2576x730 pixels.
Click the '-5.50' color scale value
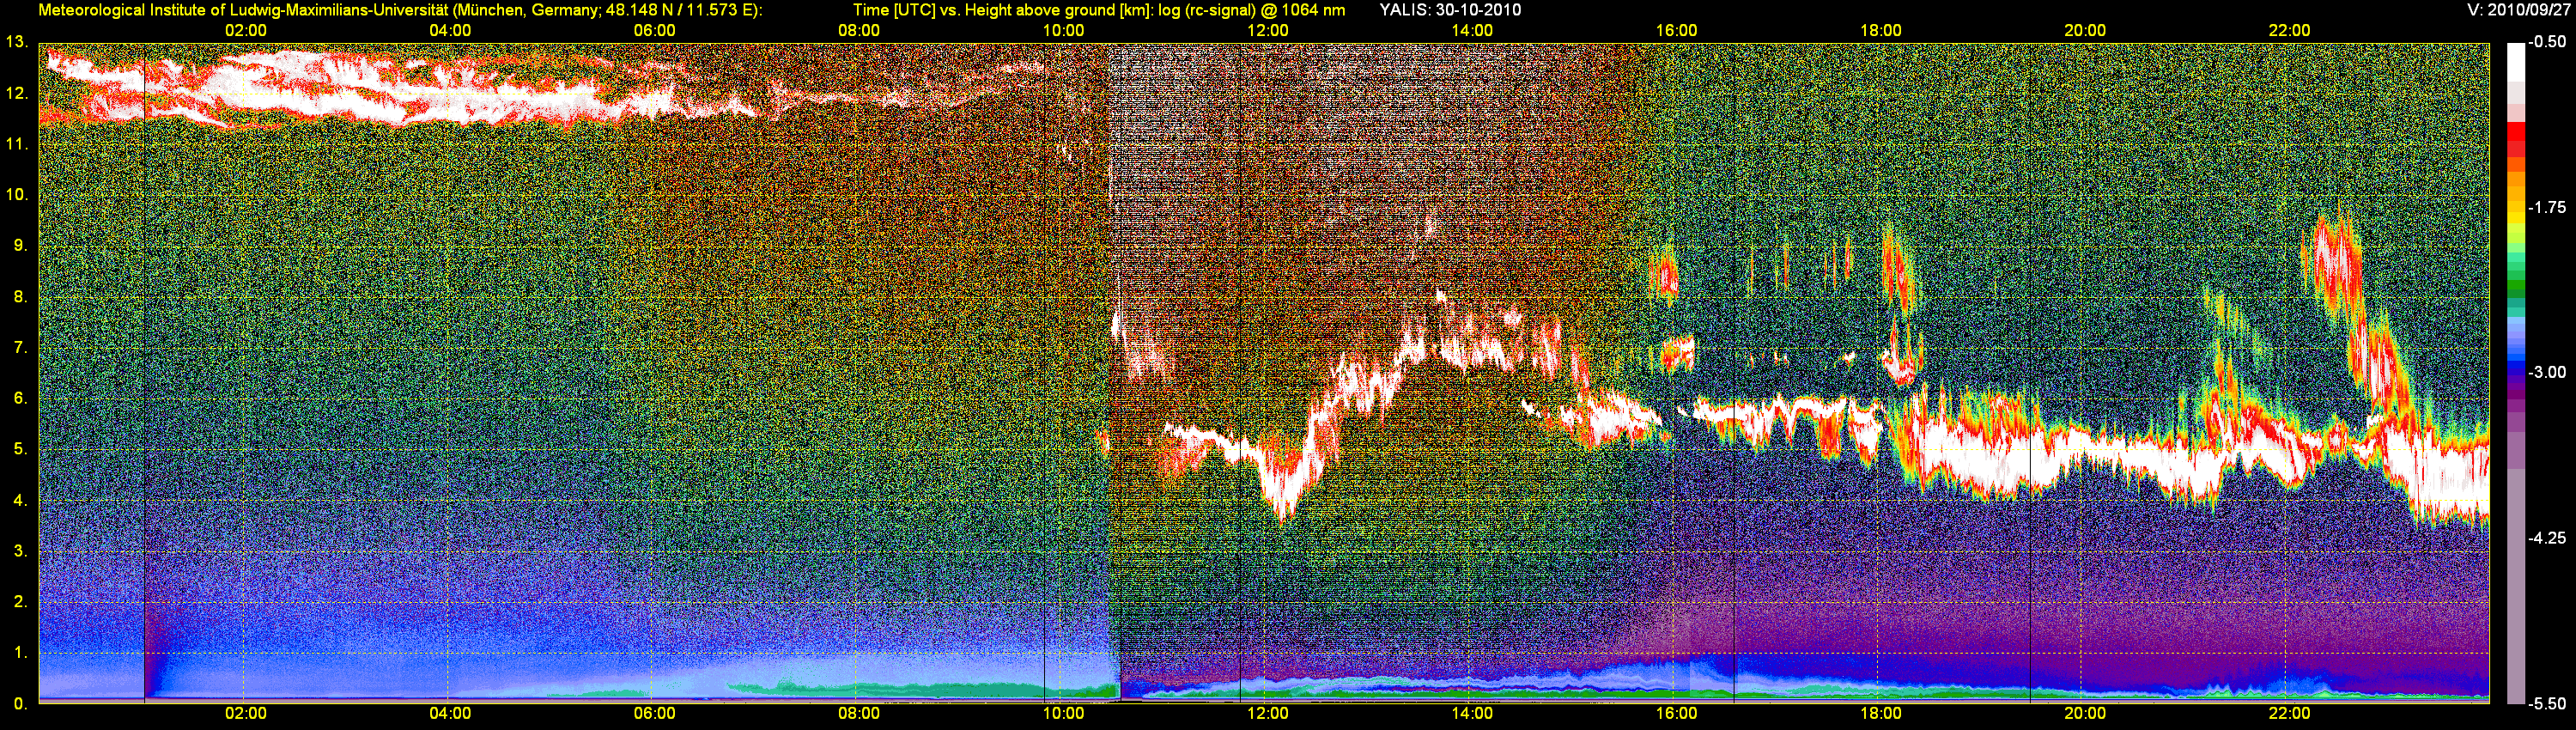tap(2547, 703)
